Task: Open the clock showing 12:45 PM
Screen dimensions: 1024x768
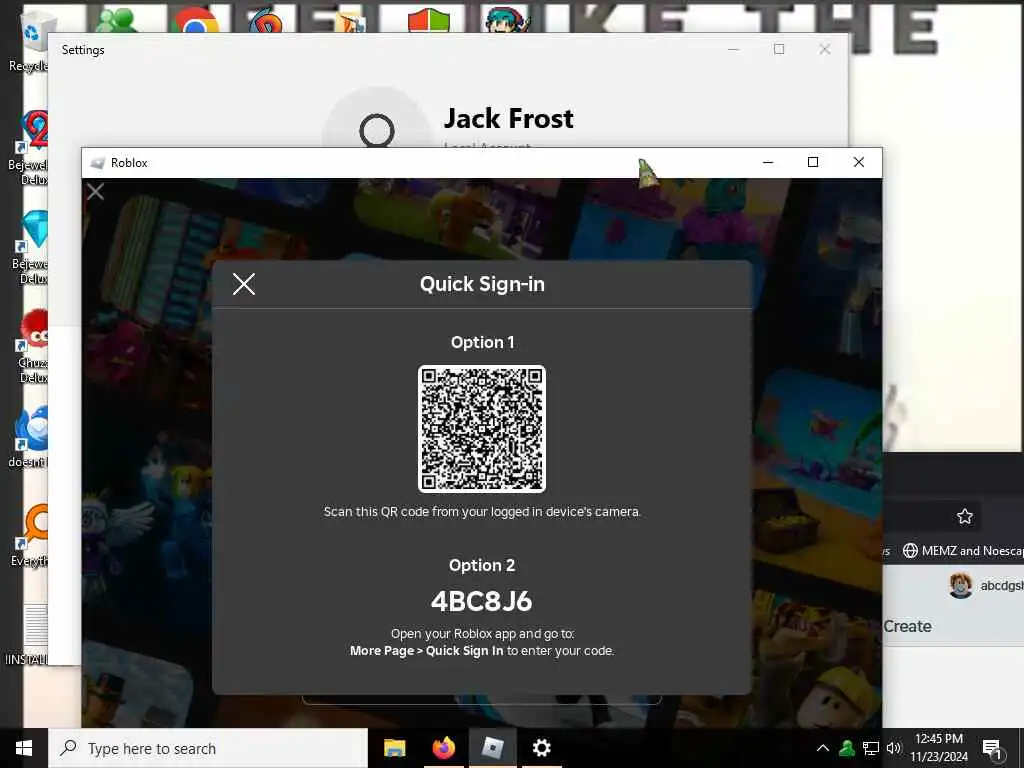Action: (x=938, y=748)
